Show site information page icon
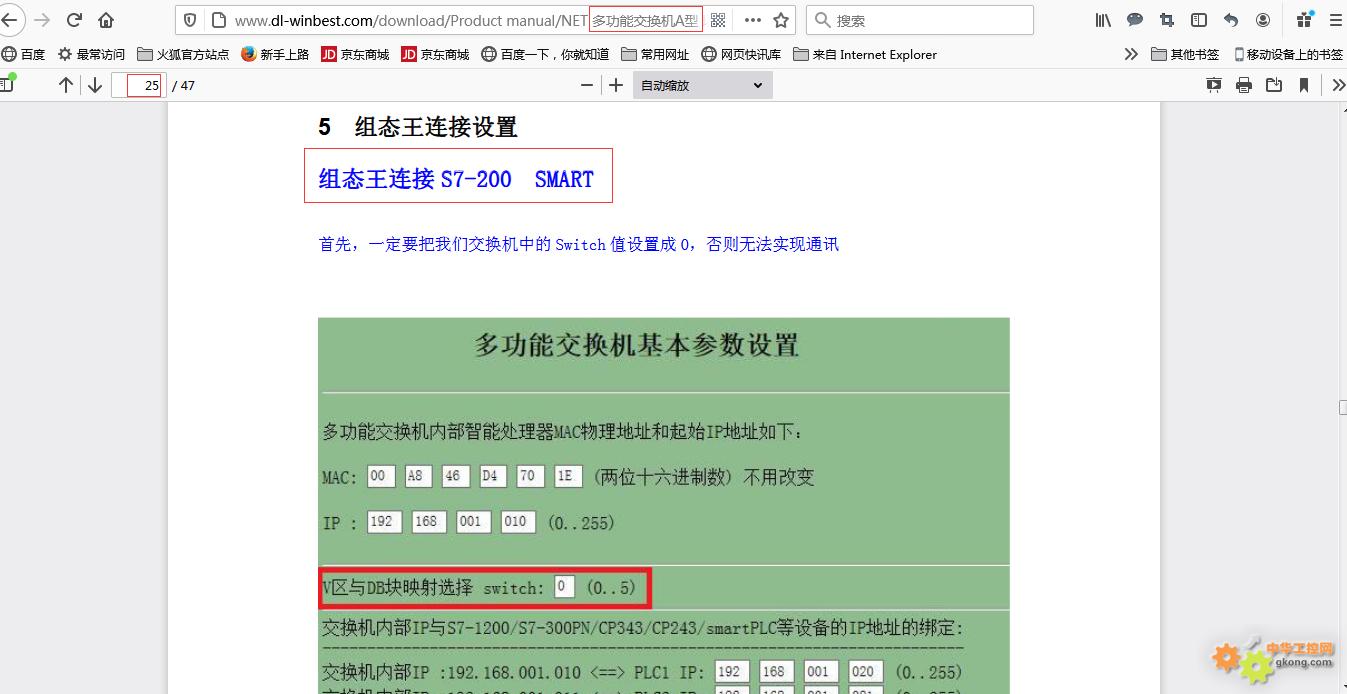1347x694 pixels. click(x=217, y=20)
